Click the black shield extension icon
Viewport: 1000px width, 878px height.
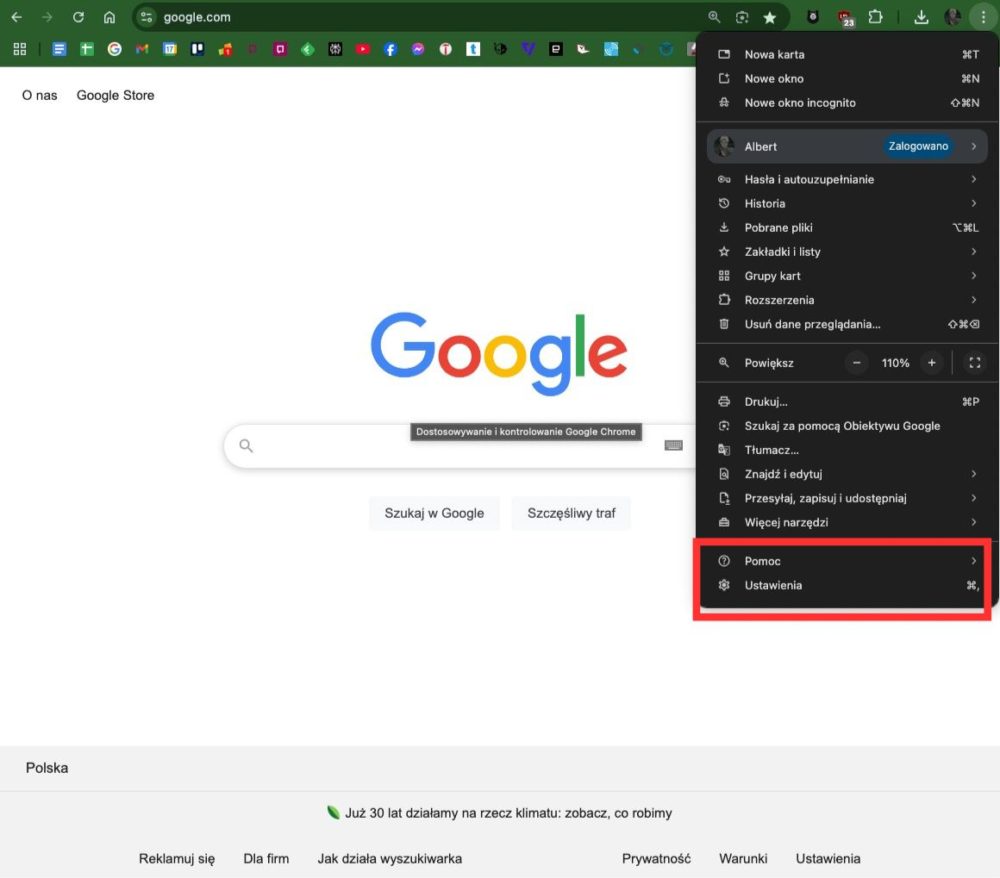coord(812,17)
